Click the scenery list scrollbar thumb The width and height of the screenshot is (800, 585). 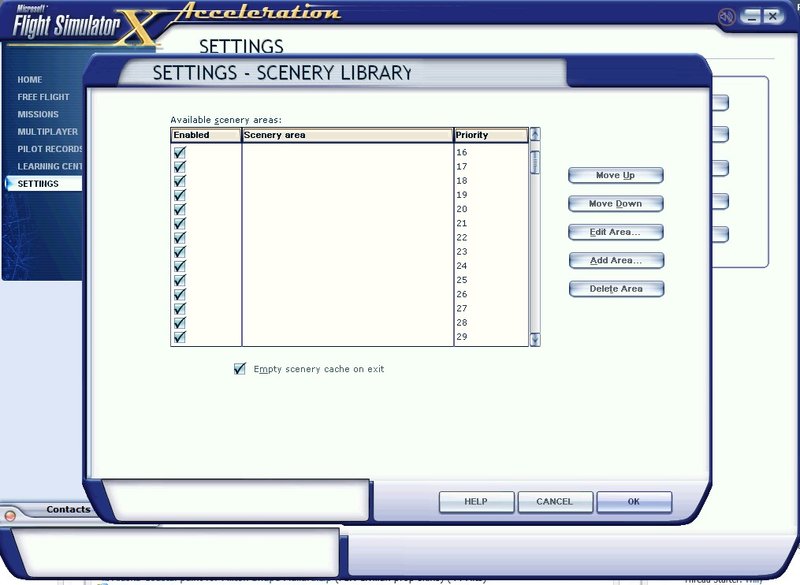point(535,162)
